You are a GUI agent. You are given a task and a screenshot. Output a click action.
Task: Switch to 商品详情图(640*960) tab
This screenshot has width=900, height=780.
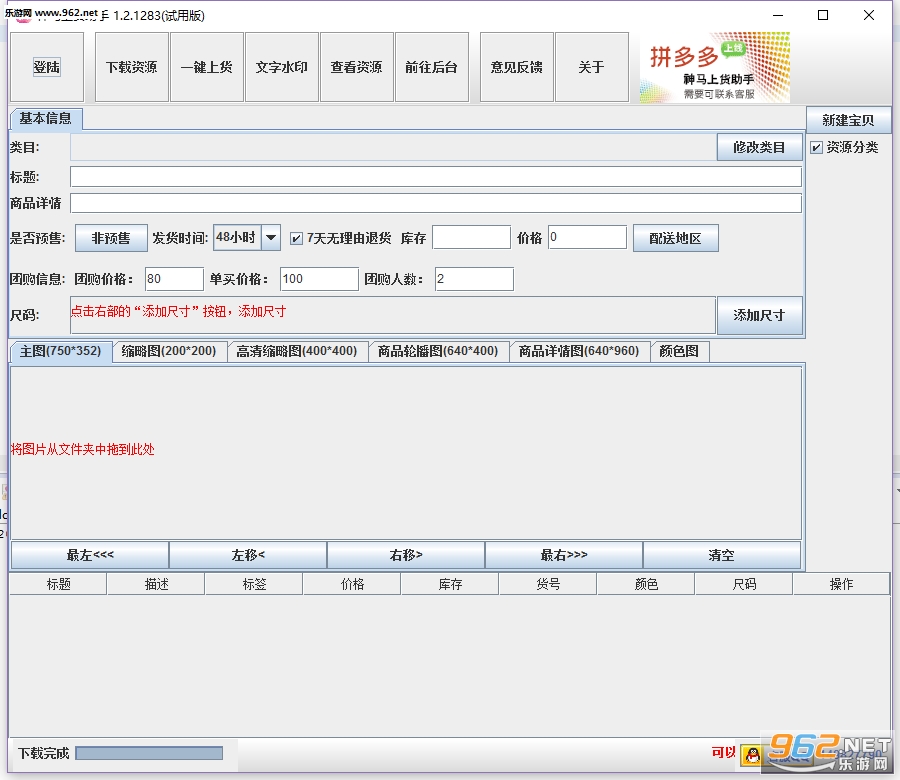tap(580, 351)
